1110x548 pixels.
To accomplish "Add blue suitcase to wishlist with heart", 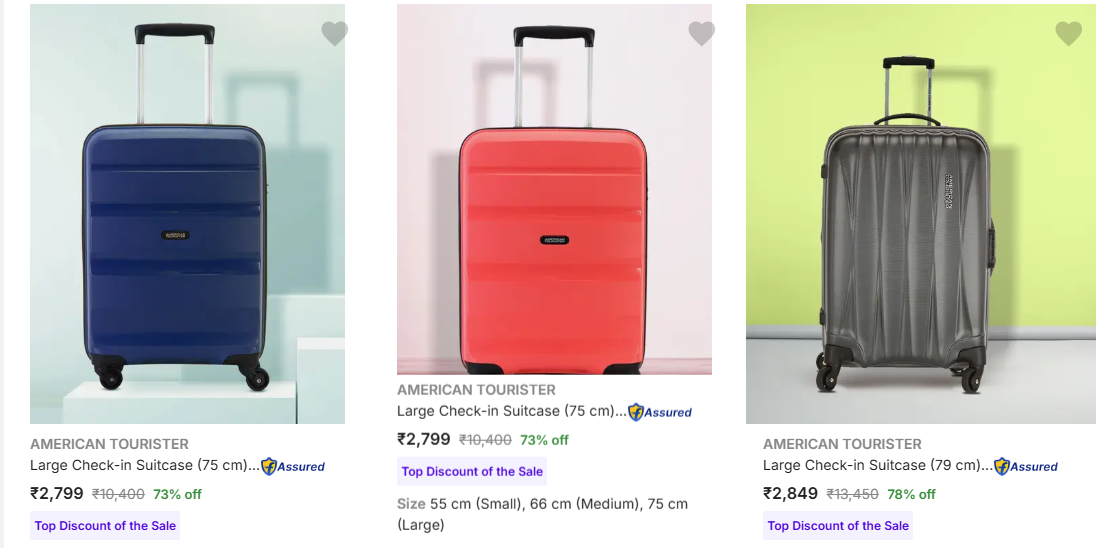I will click(334, 34).
